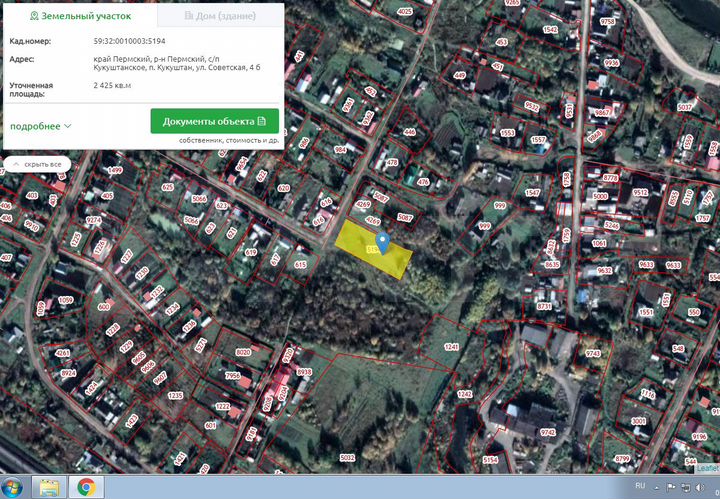Click the RU language indicator

point(640,487)
